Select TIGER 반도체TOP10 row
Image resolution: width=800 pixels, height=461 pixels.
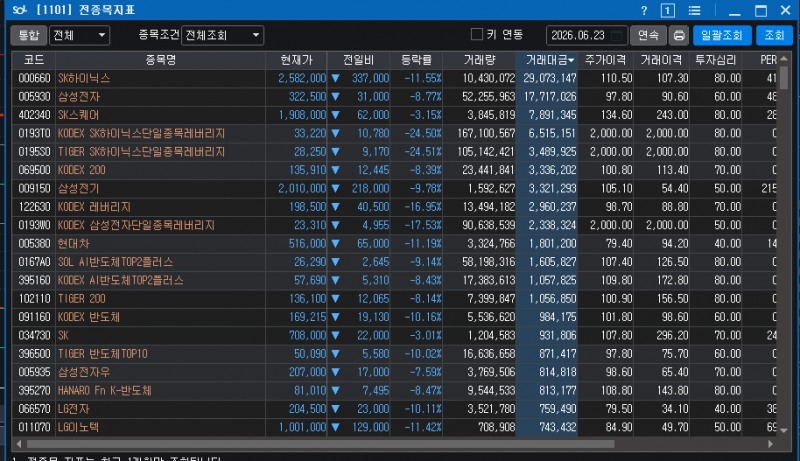click(103, 354)
